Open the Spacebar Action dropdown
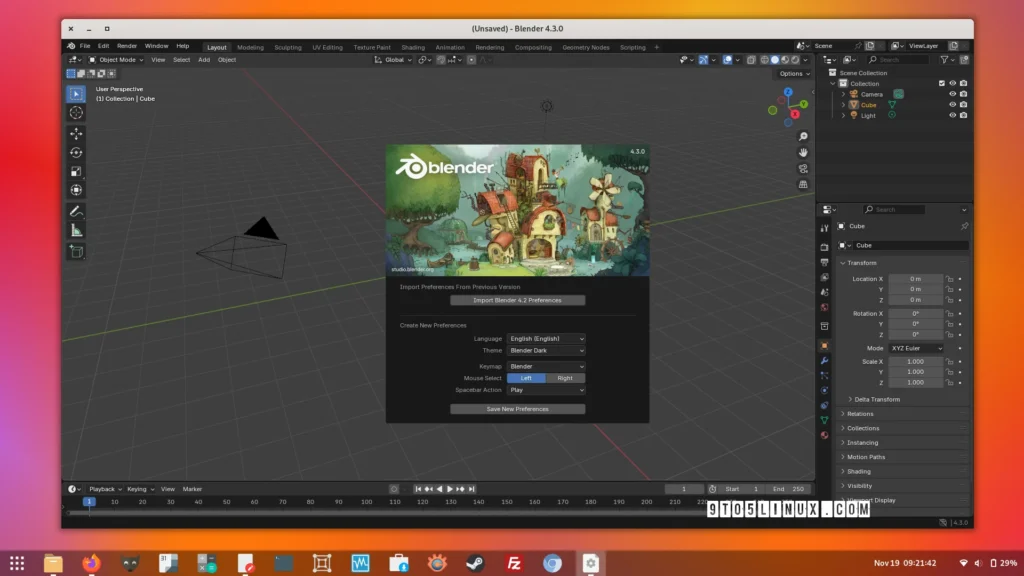Image resolution: width=1024 pixels, height=576 pixels. [546, 390]
